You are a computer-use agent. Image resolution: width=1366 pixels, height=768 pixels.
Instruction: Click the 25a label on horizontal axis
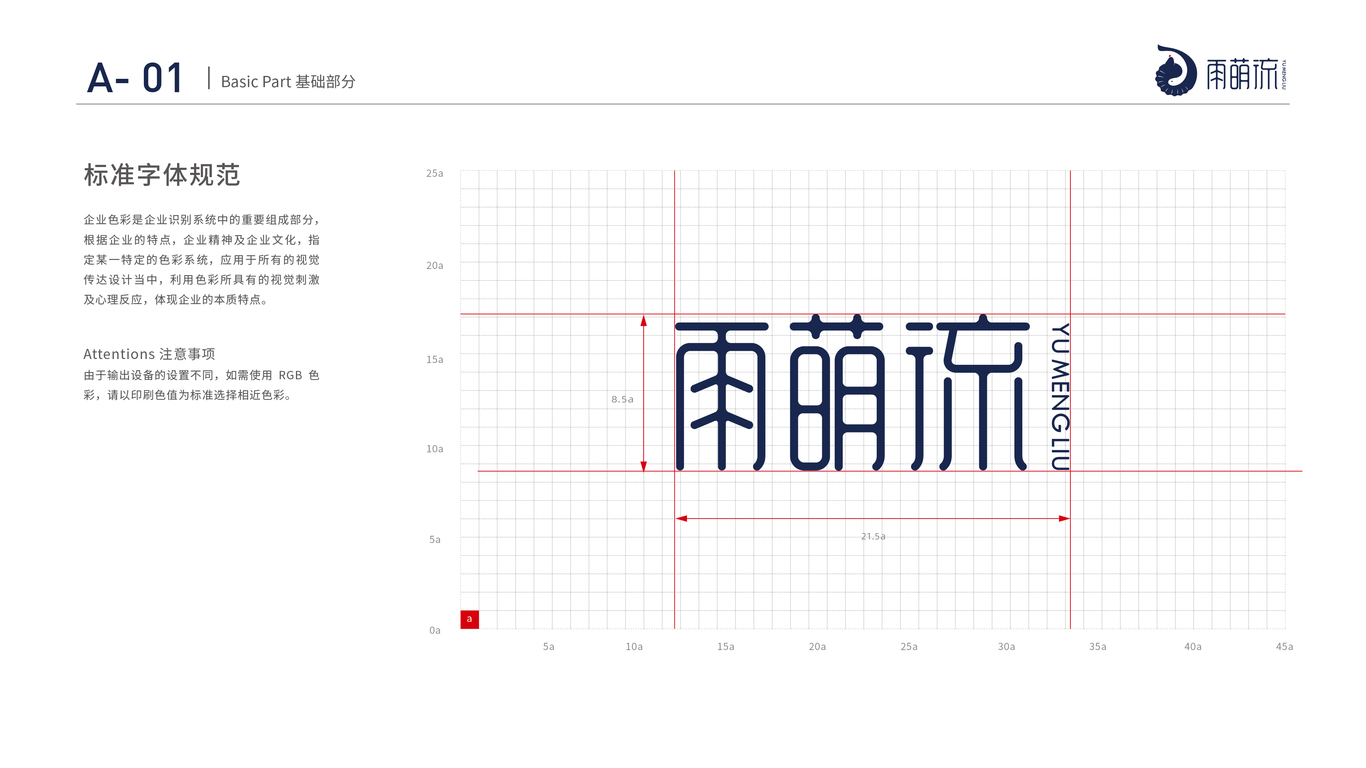tap(908, 646)
